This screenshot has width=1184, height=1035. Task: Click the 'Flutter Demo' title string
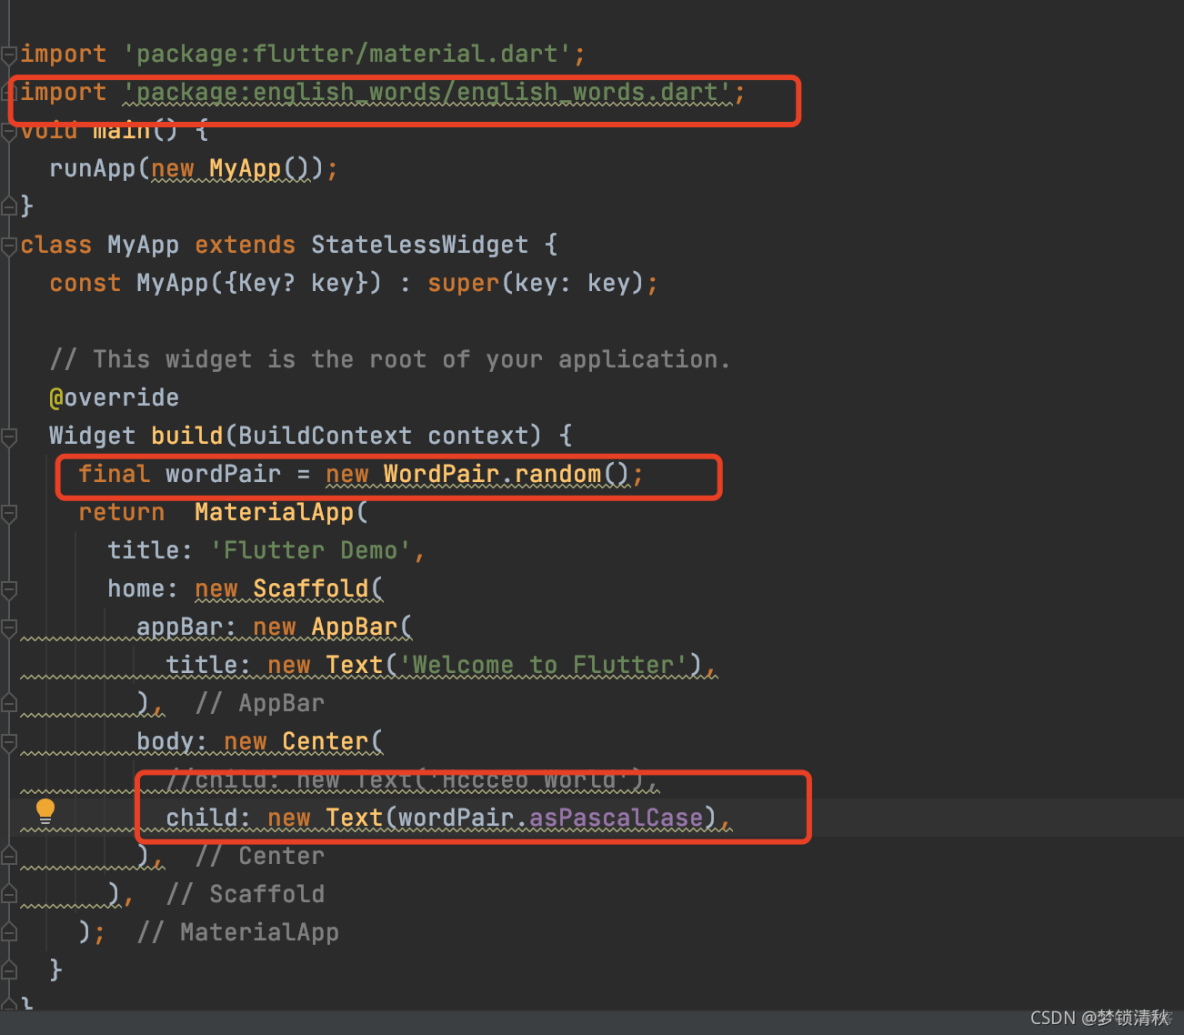(x=315, y=549)
